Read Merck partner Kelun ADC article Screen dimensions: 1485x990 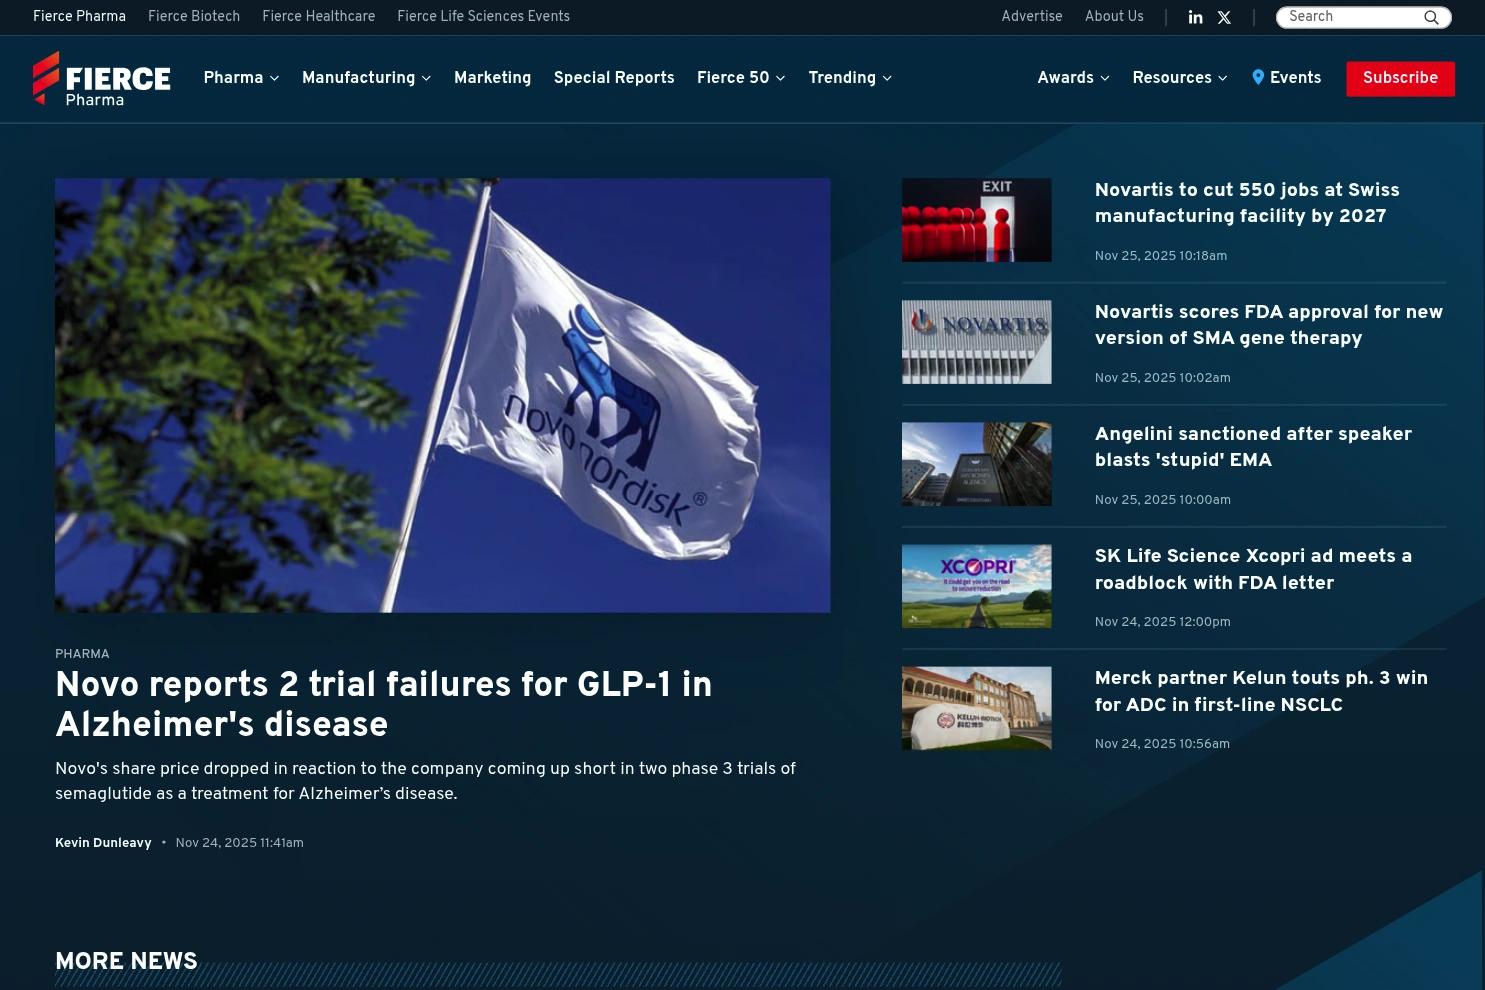[x=1261, y=691]
